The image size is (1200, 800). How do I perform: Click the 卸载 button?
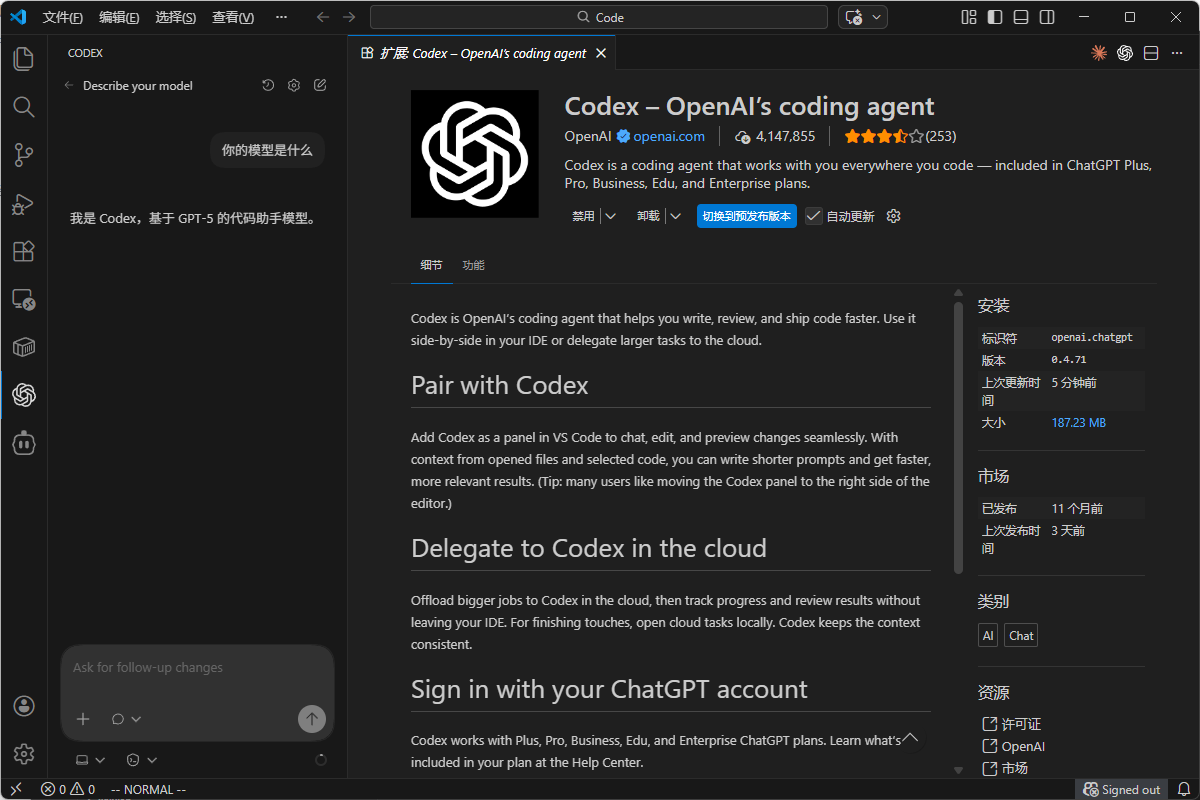[x=648, y=216]
